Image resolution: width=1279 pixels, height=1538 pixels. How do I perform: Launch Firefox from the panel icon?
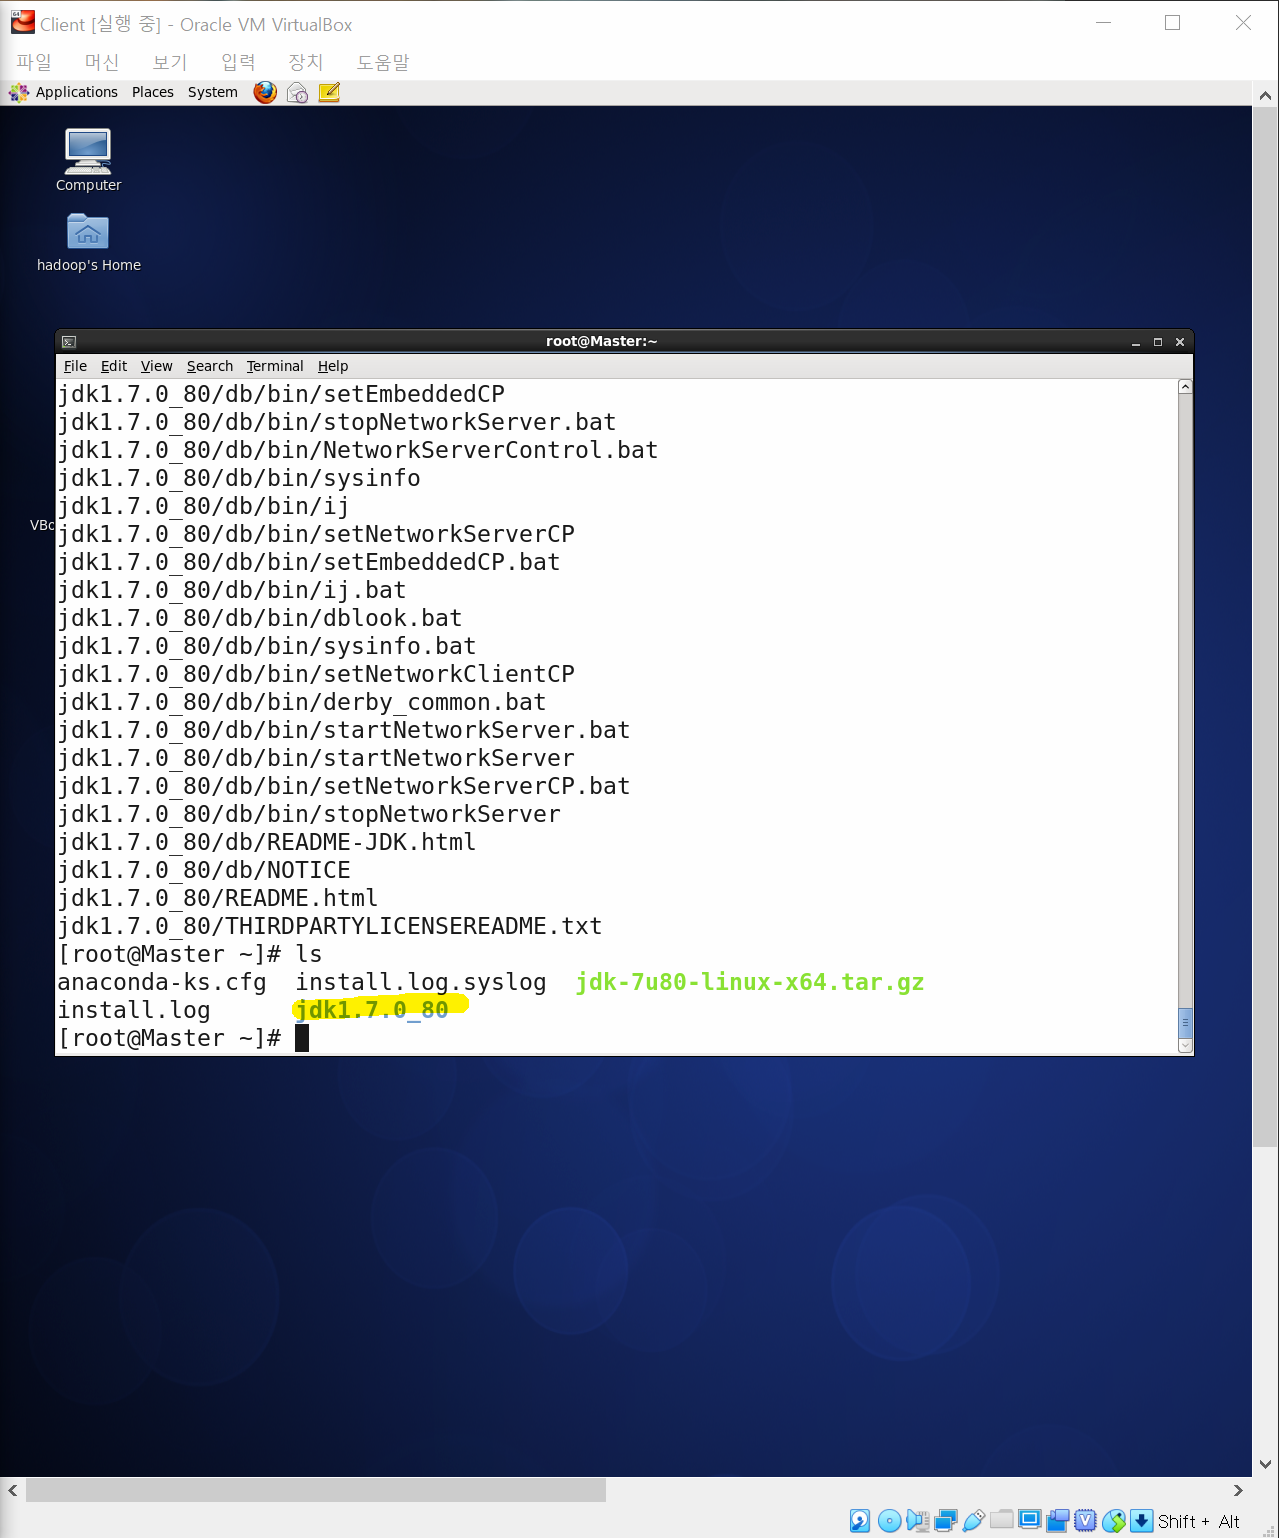tap(265, 92)
